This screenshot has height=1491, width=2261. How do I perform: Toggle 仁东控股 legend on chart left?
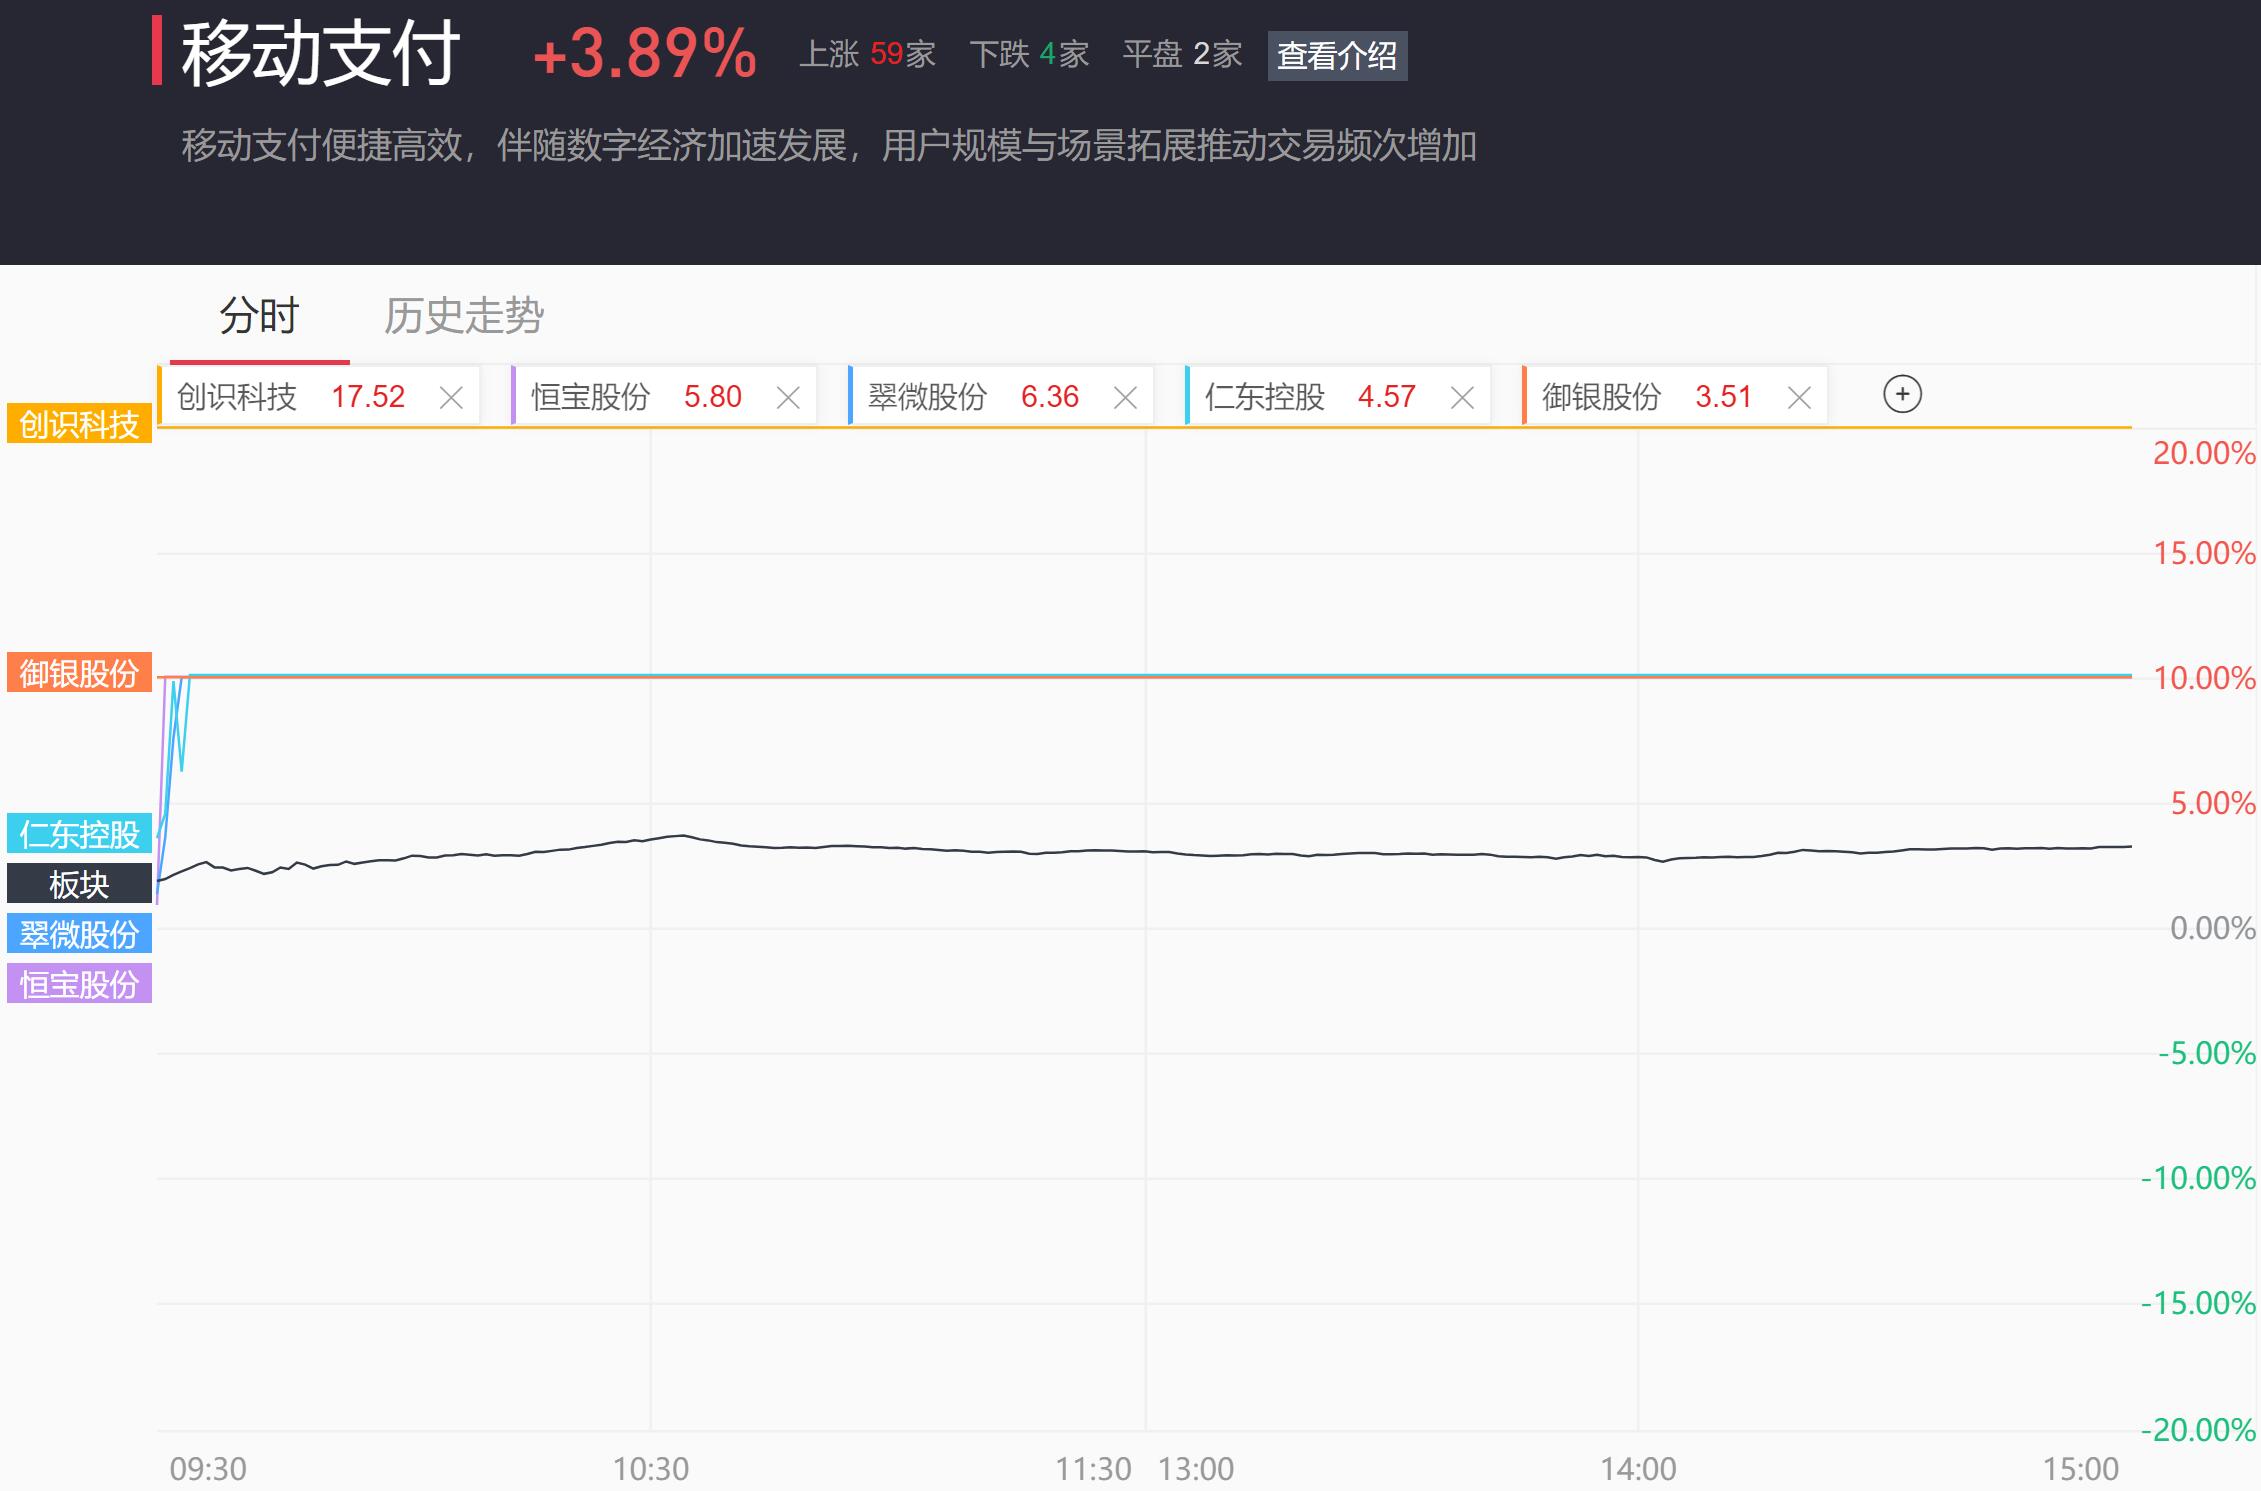(x=79, y=833)
